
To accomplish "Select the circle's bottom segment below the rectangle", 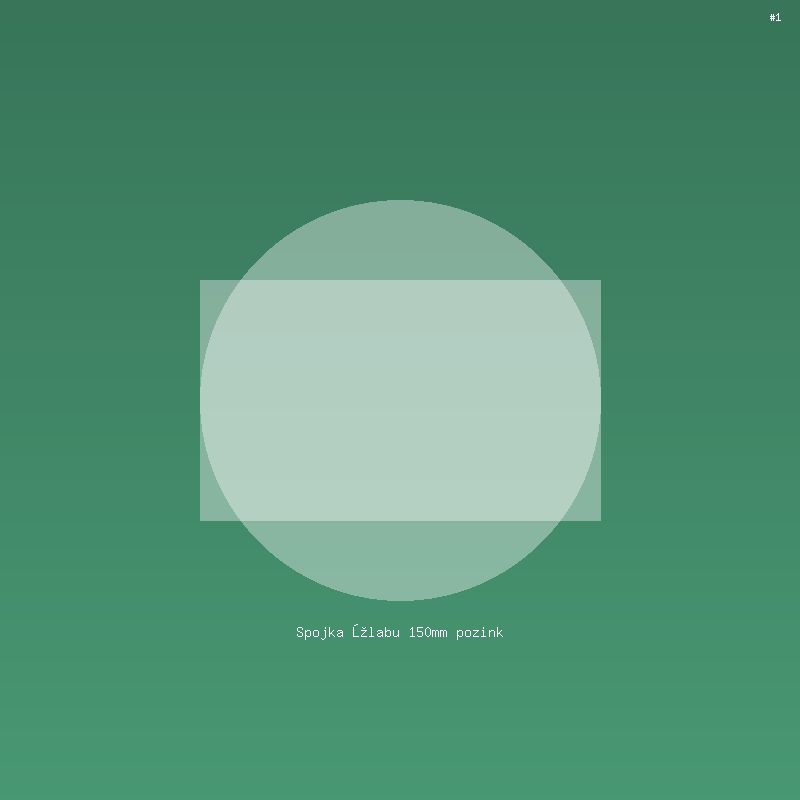I will click(400, 560).
